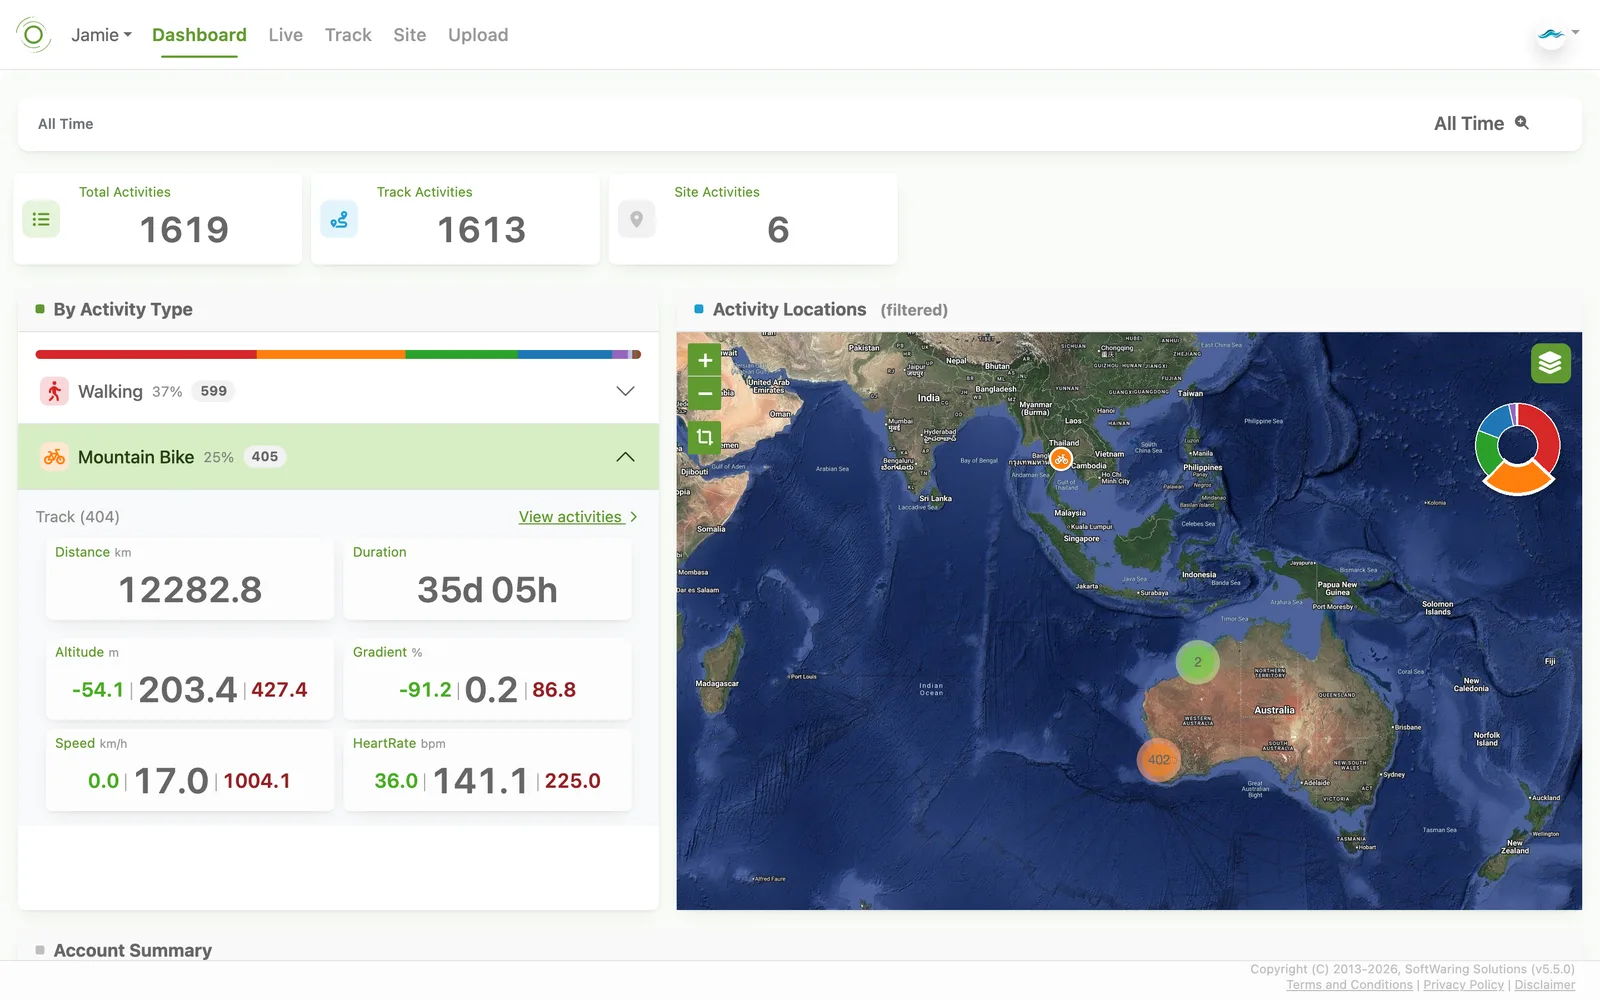This screenshot has width=1600, height=1000.
Task: Click the Gradient % card
Action: pos(487,679)
